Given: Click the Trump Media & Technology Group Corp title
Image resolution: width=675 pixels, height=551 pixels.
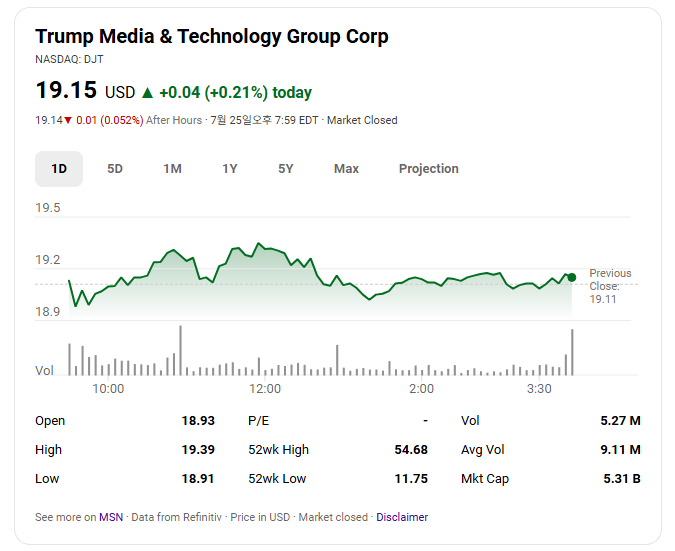Looking at the screenshot, I should (x=212, y=37).
